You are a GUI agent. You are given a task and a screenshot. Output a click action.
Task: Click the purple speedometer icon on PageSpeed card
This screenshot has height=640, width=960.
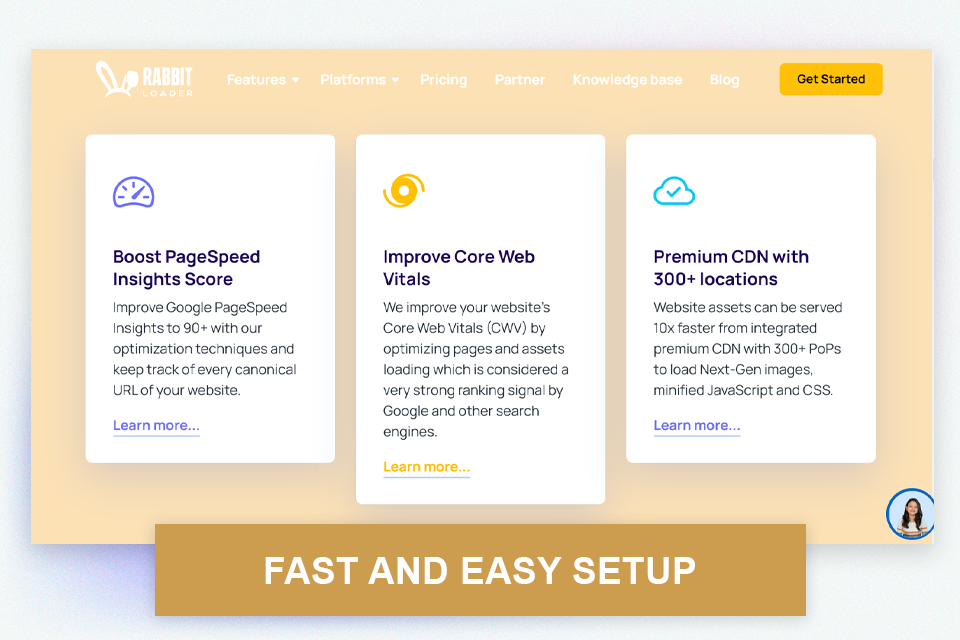(132, 192)
